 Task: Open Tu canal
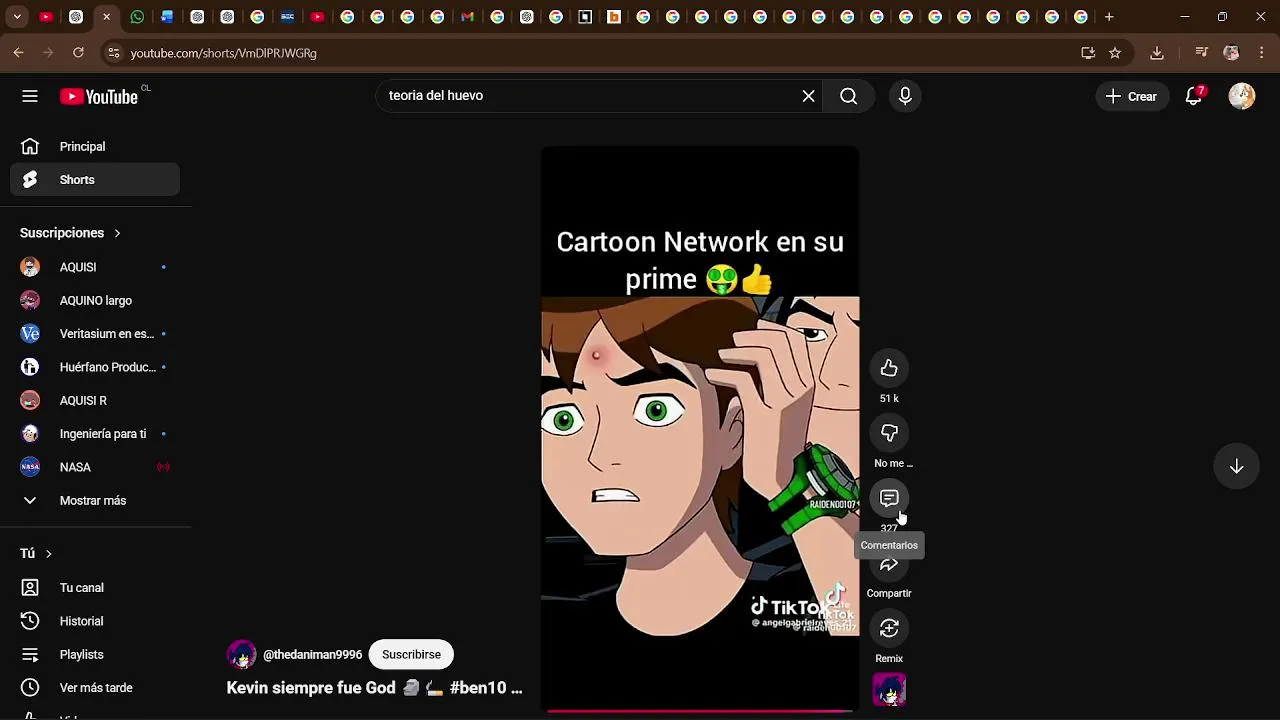(x=95, y=588)
